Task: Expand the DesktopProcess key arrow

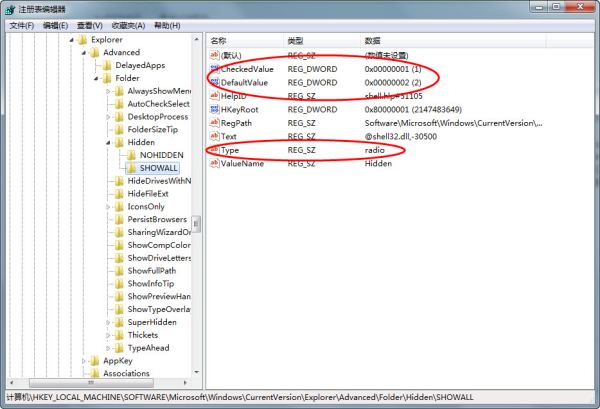Action: point(108,117)
